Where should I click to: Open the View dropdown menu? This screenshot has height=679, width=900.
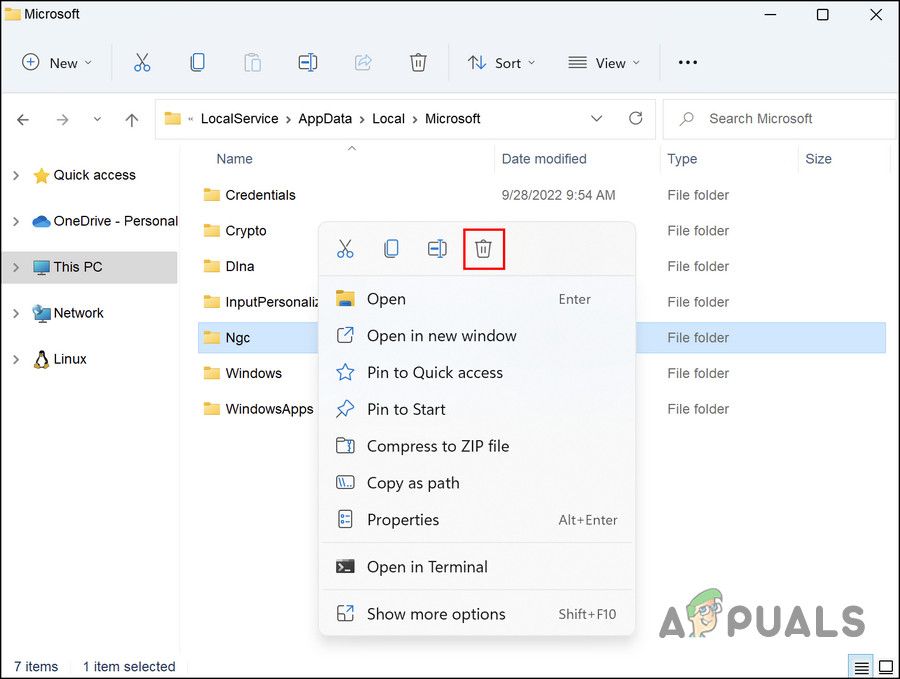[604, 63]
